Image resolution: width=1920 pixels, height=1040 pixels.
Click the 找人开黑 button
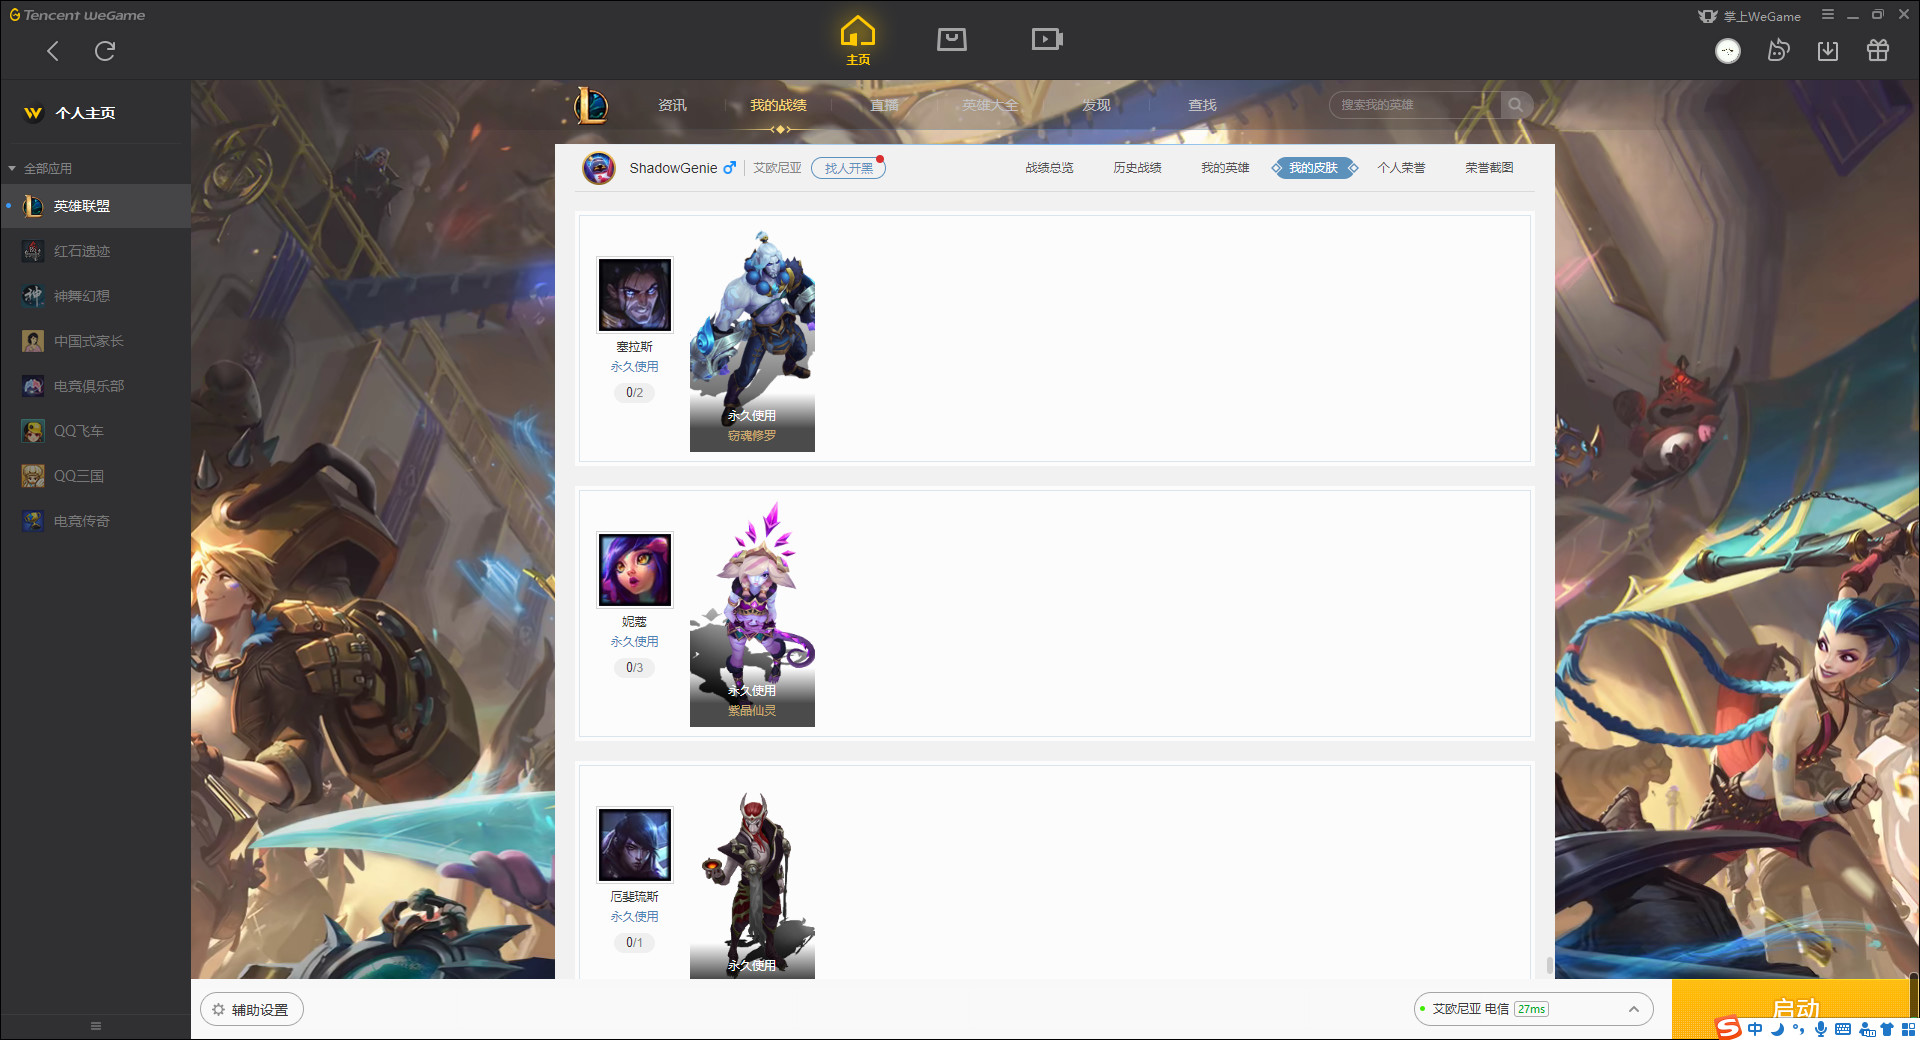848,168
